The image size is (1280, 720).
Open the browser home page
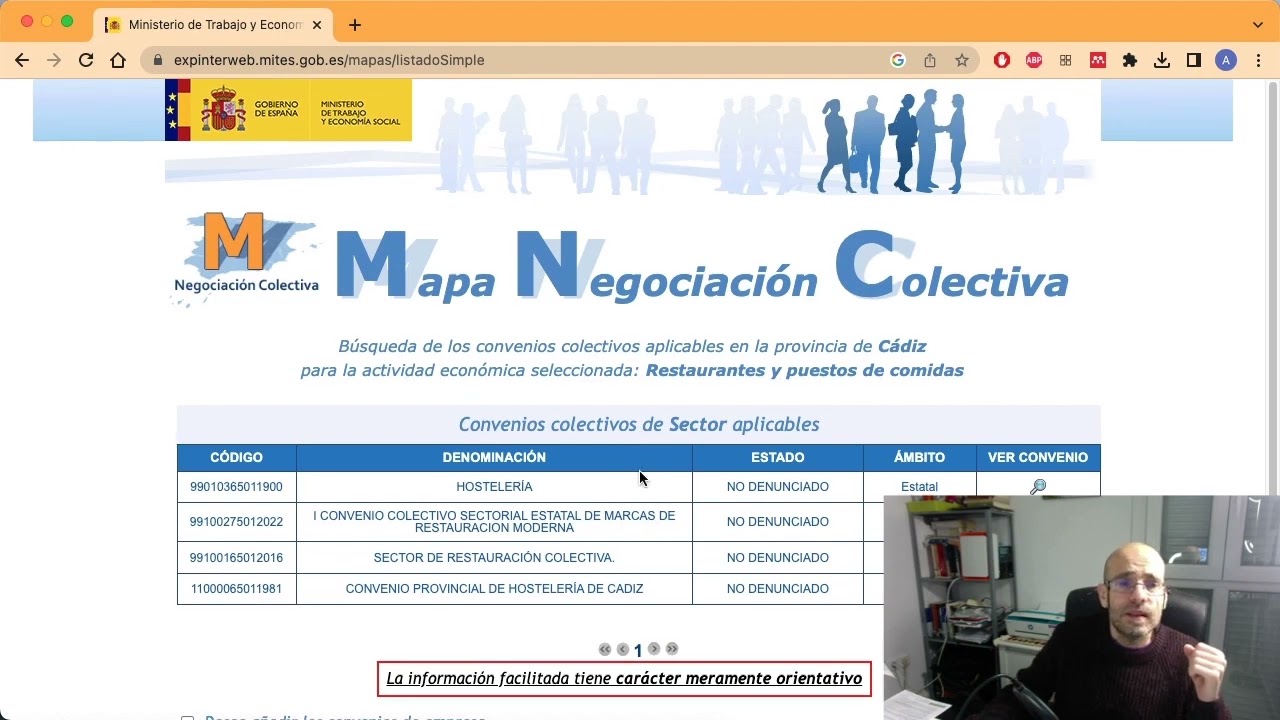point(118,60)
